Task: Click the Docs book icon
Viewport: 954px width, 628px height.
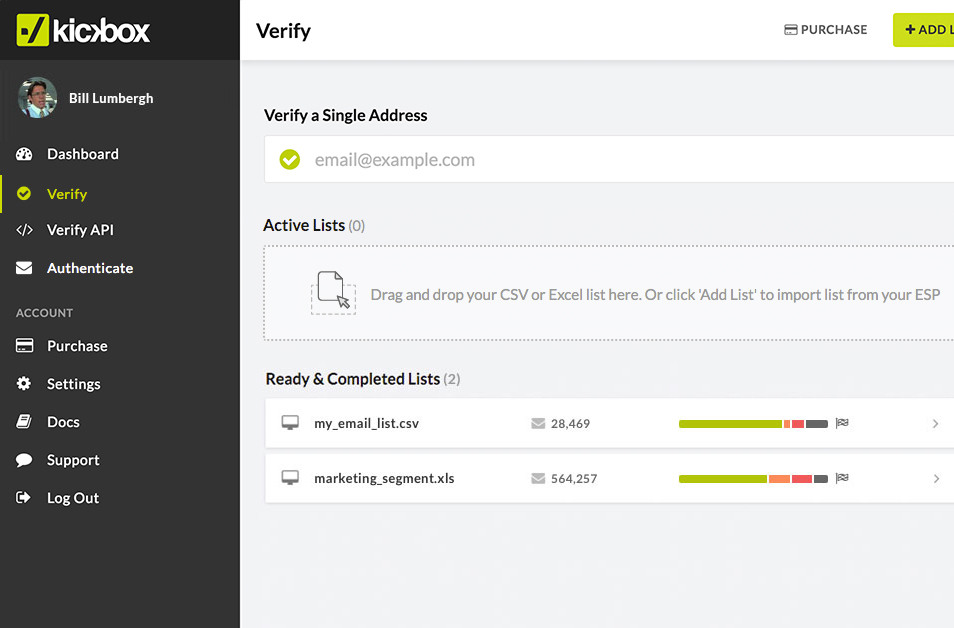Action: (25, 422)
